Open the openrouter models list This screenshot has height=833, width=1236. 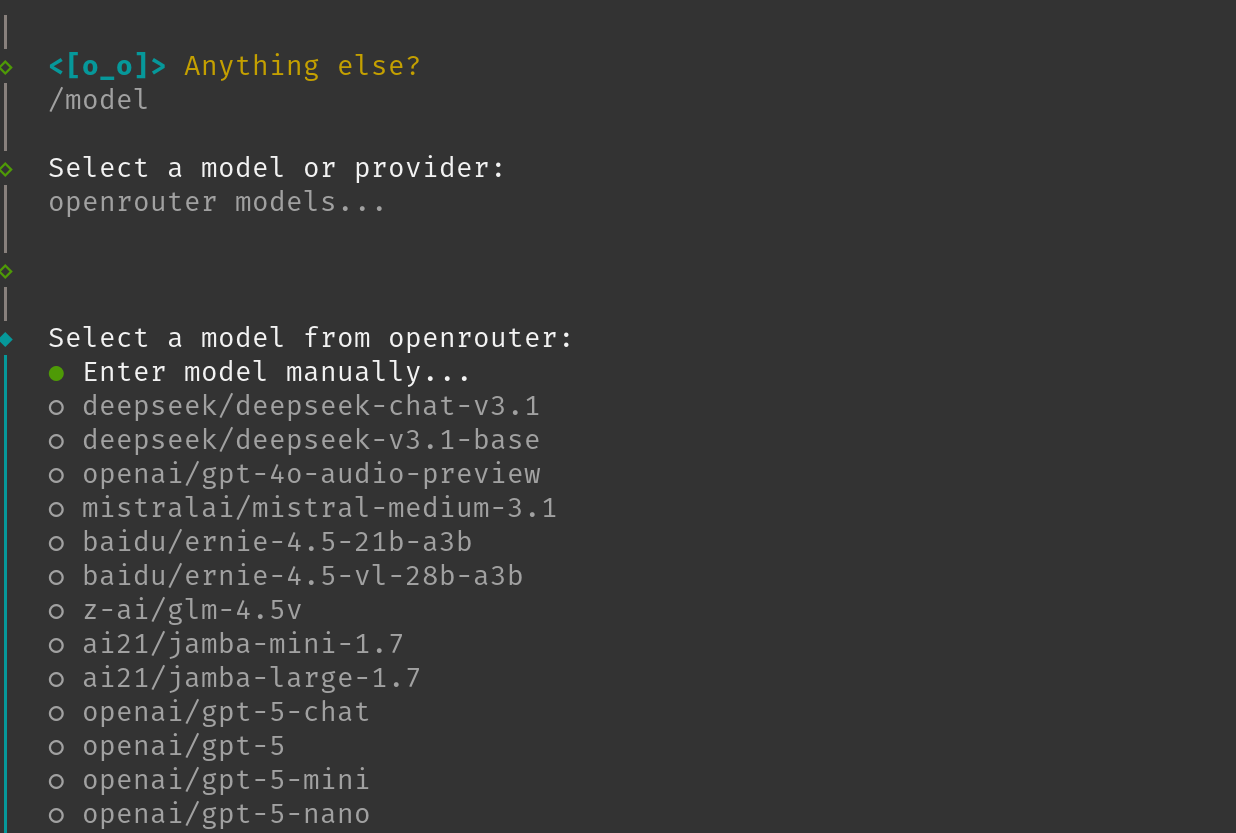[216, 201]
